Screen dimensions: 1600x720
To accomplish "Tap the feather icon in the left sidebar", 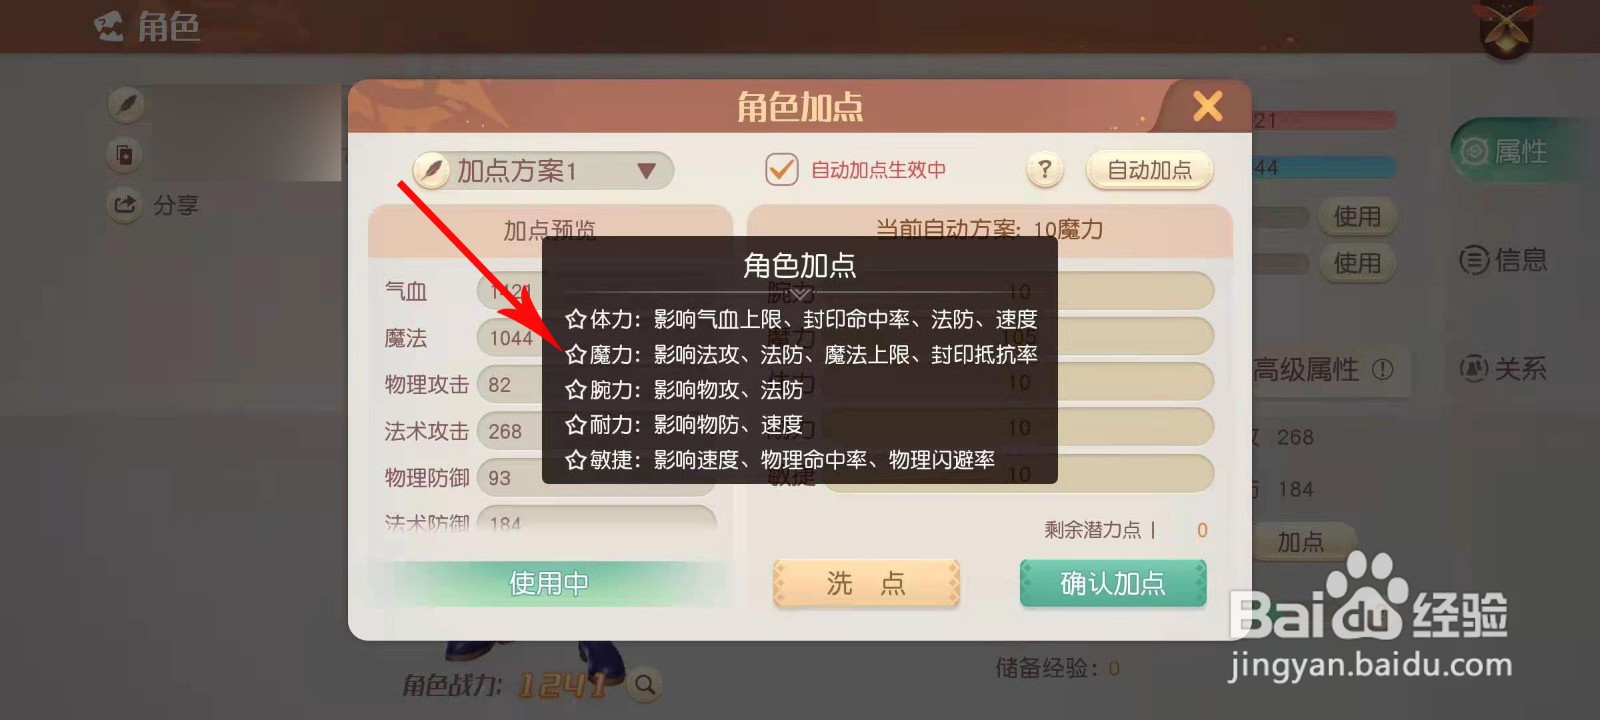I will (126, 105).
